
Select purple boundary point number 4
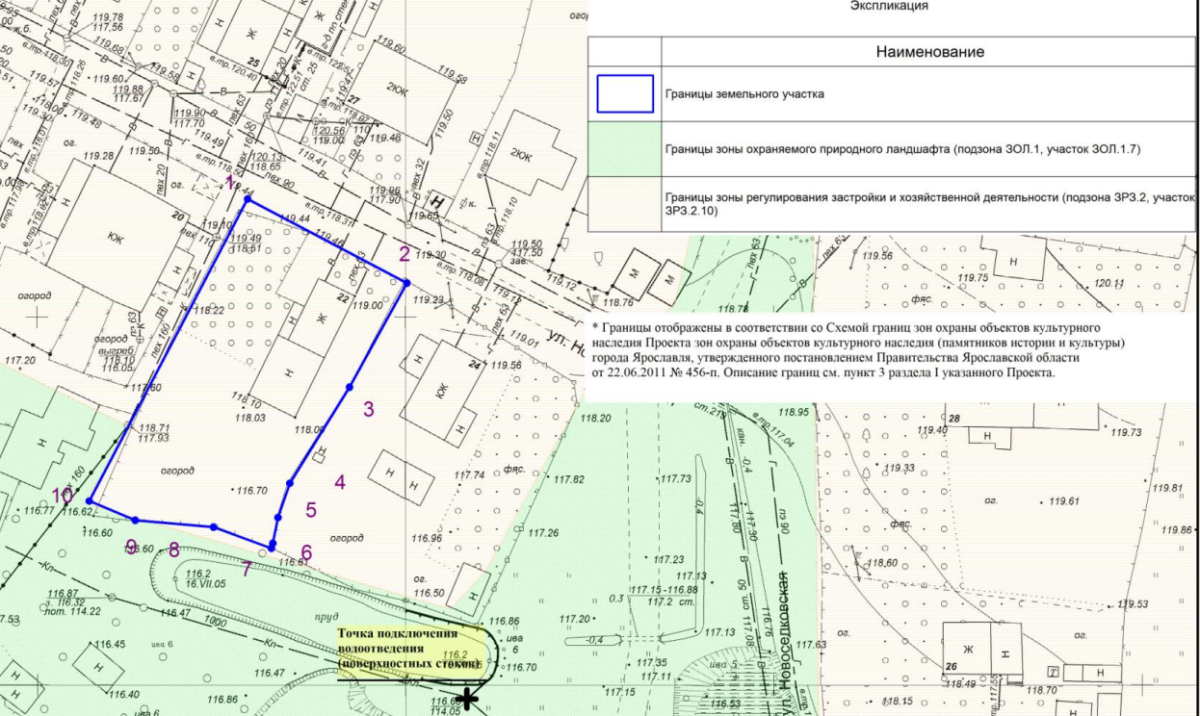[340, 482]
